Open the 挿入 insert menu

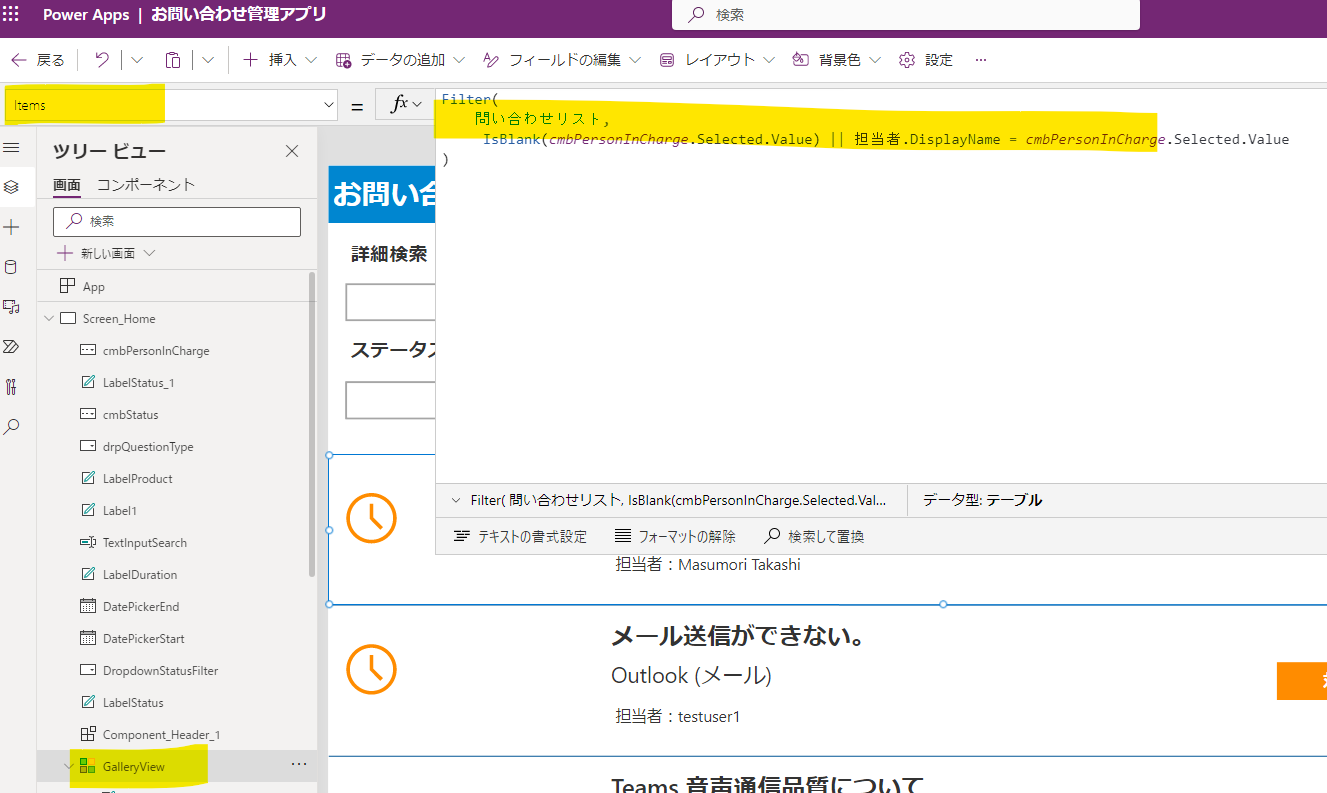(280, 60)
